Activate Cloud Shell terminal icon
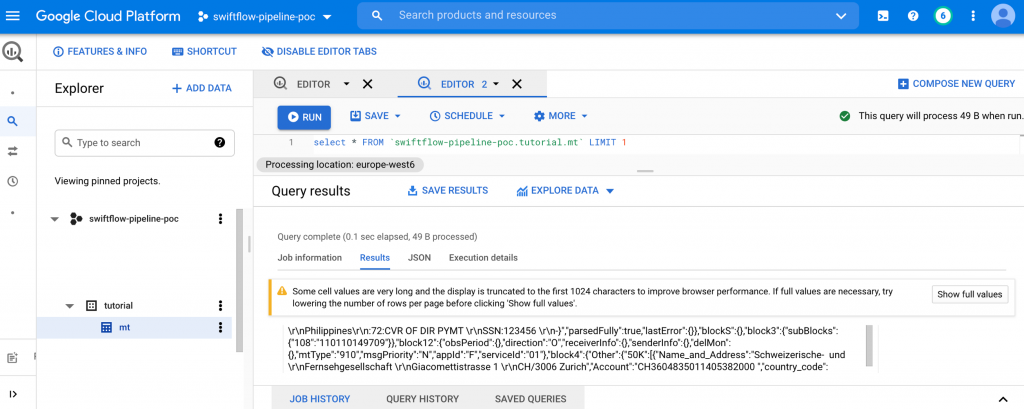Viewport: 1024px width, 409px height. point(883,16)
